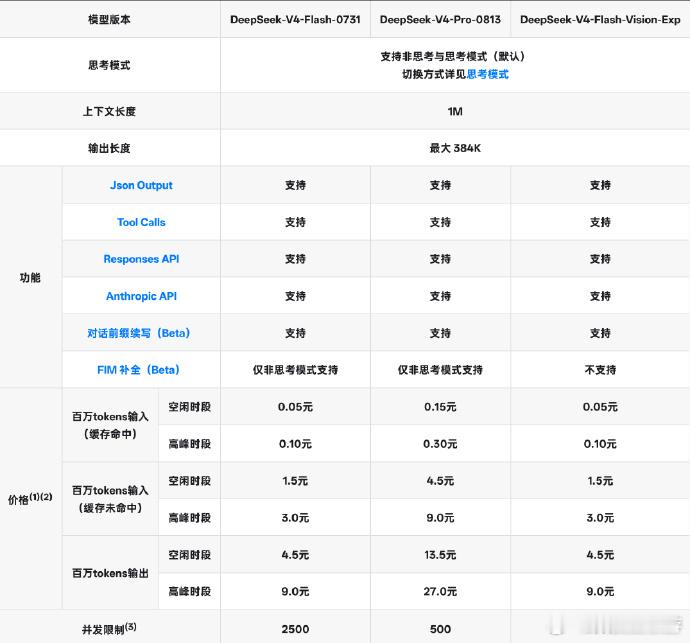Click the 500 concurrency value
This screenshot has width=690, height=643.
coord(440,629)
